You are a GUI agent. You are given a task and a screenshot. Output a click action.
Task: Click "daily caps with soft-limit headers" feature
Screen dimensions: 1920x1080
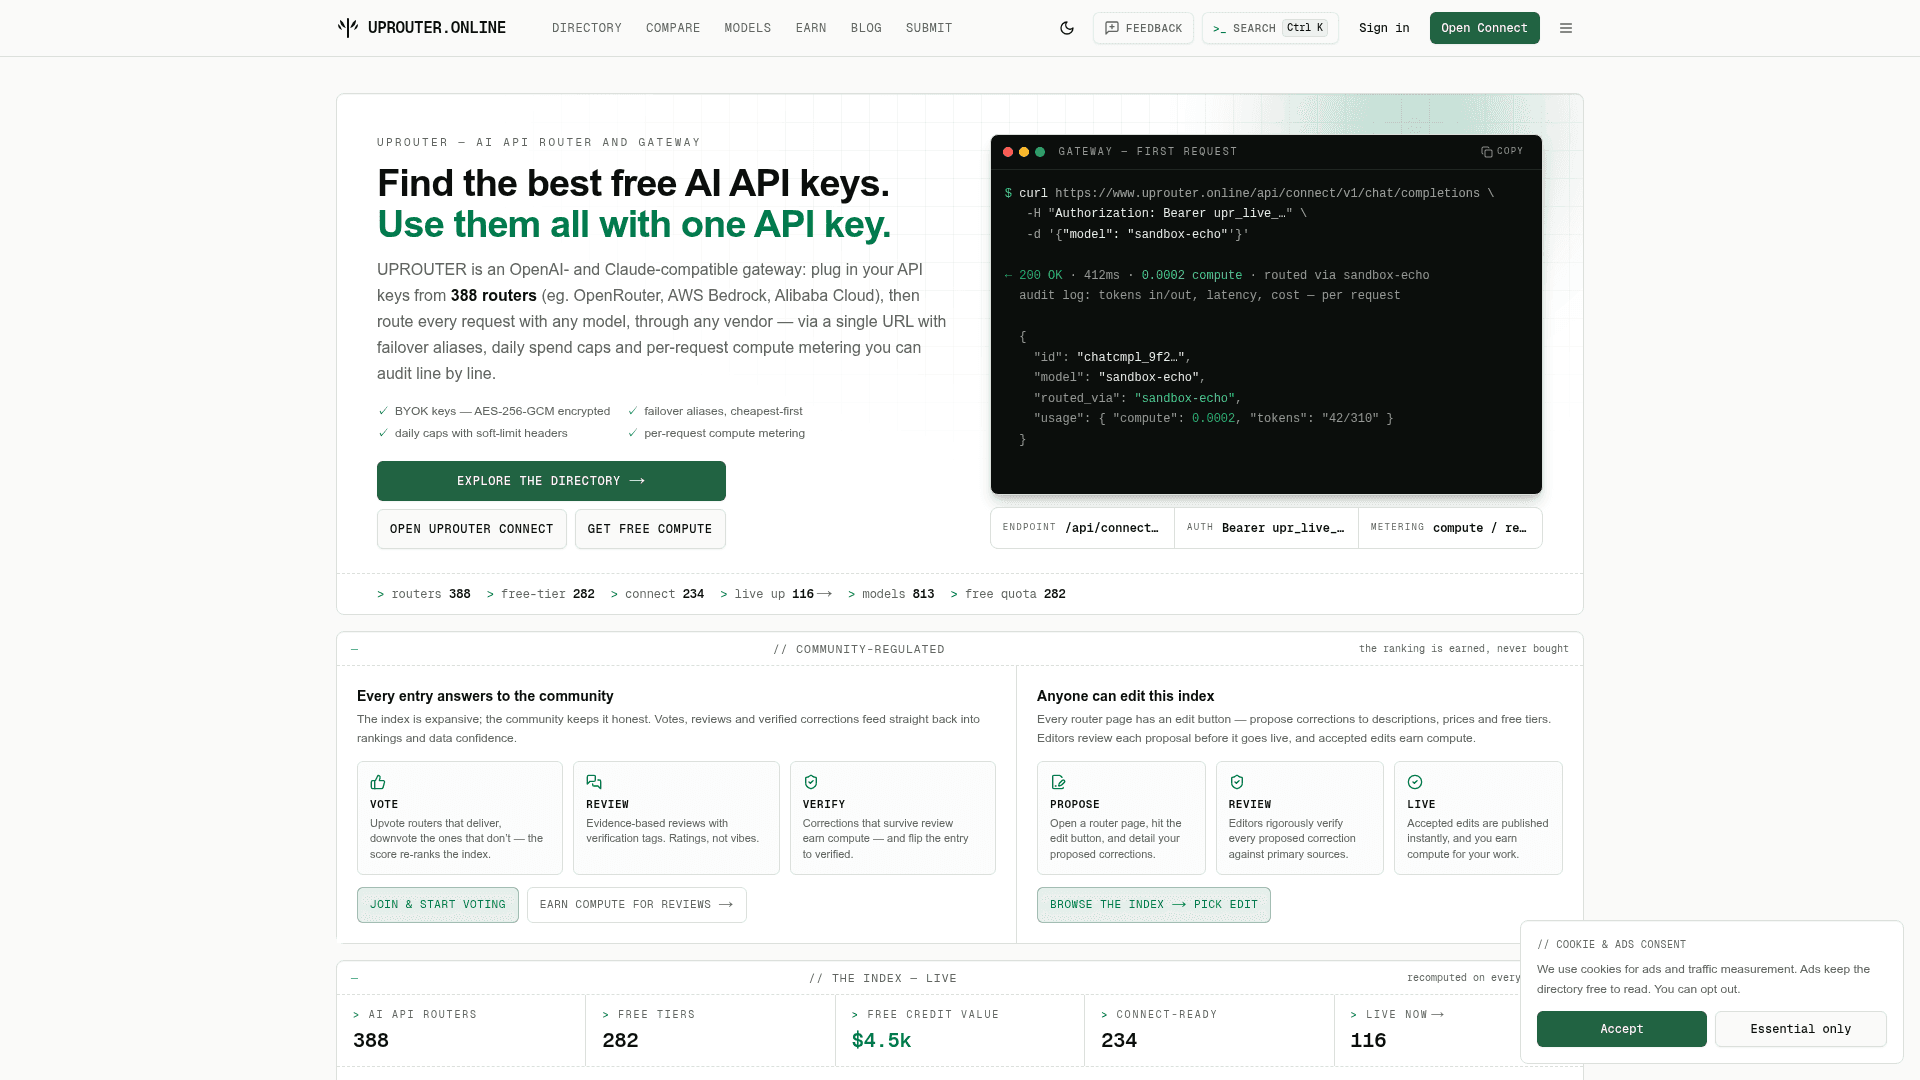(472, 433)
